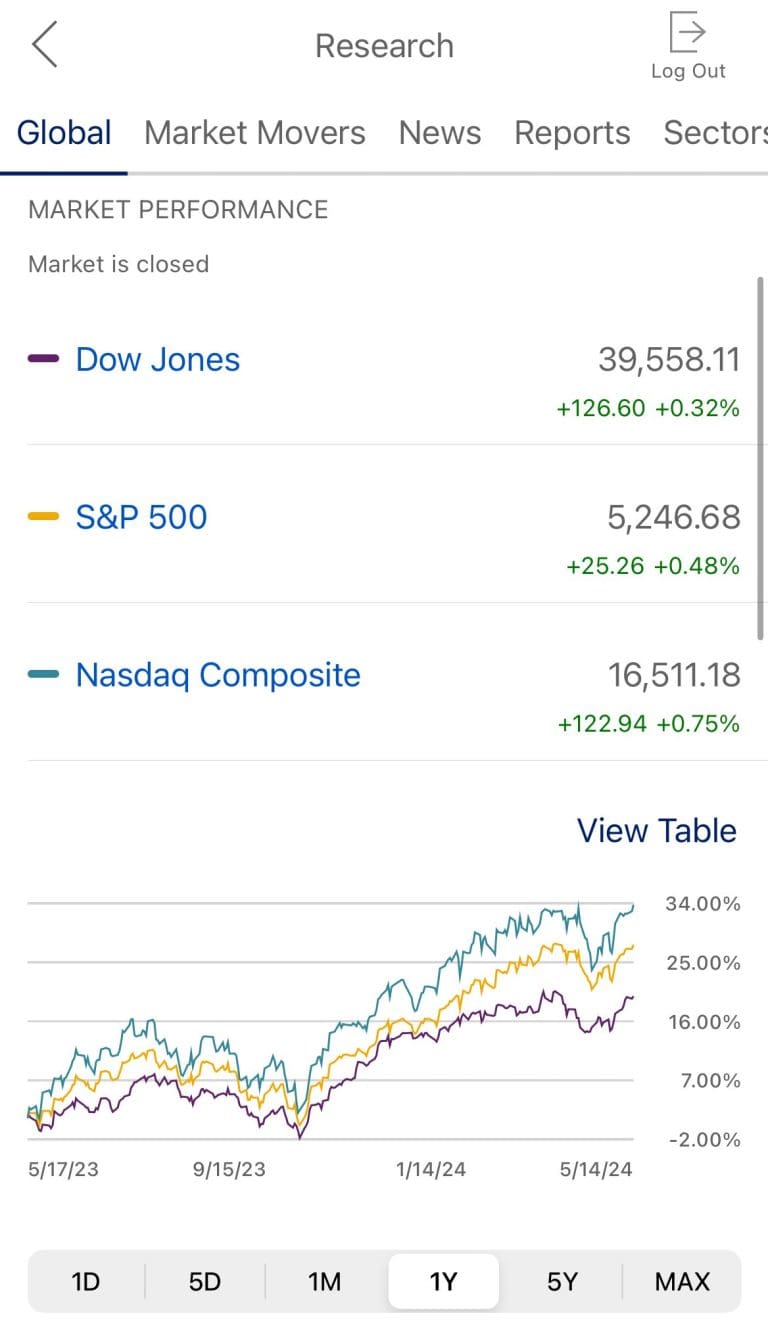Go to the News tab
Screen dimensions: 768x1326
(440, 133)
